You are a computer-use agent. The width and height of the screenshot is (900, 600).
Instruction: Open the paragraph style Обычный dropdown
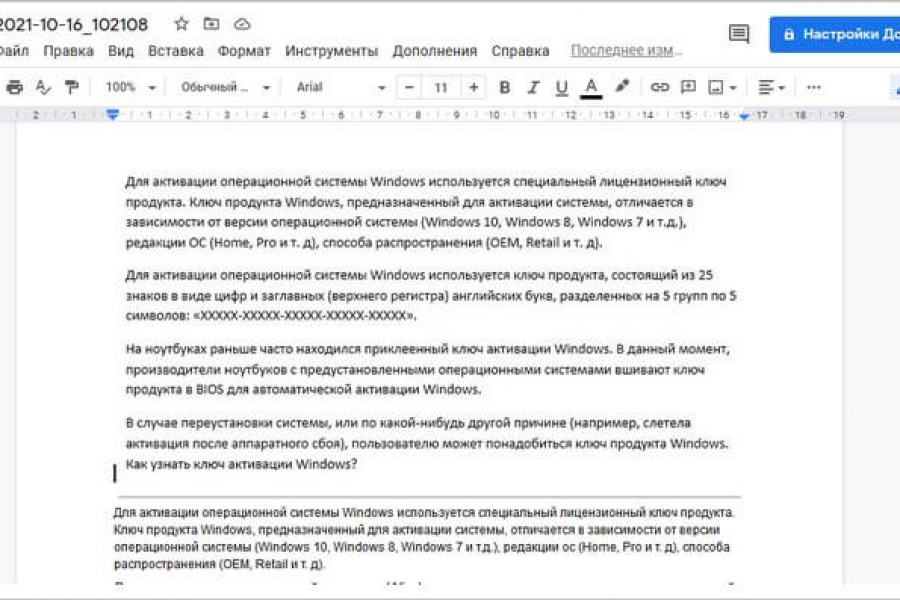point(225,87)
